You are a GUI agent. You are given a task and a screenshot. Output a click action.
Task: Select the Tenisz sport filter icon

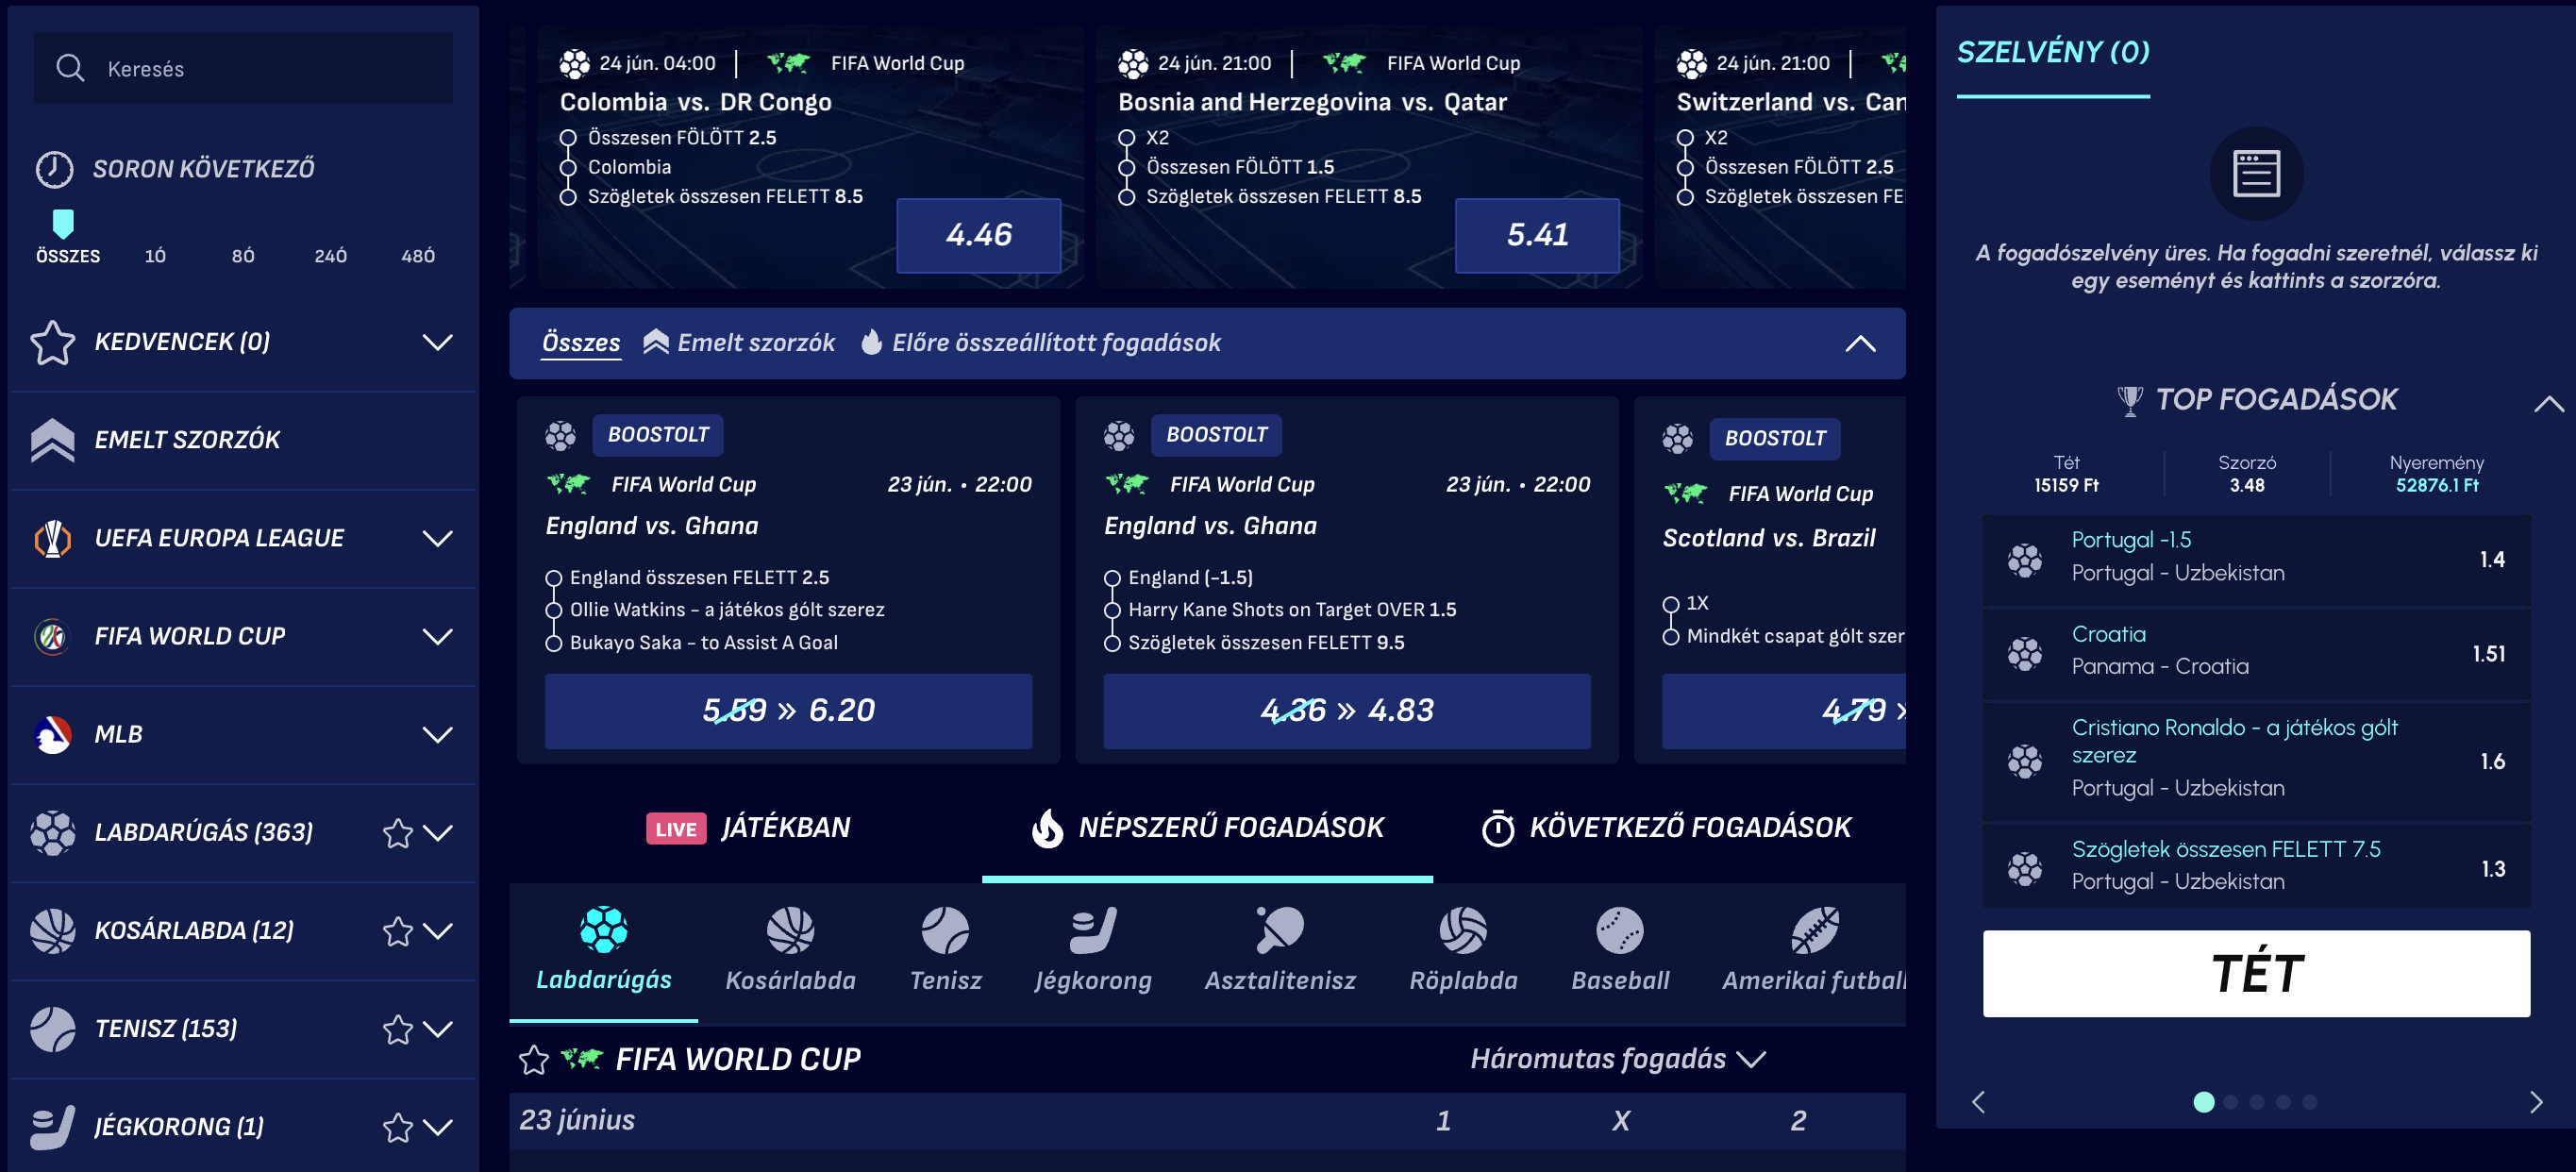[x=945, y=930]
